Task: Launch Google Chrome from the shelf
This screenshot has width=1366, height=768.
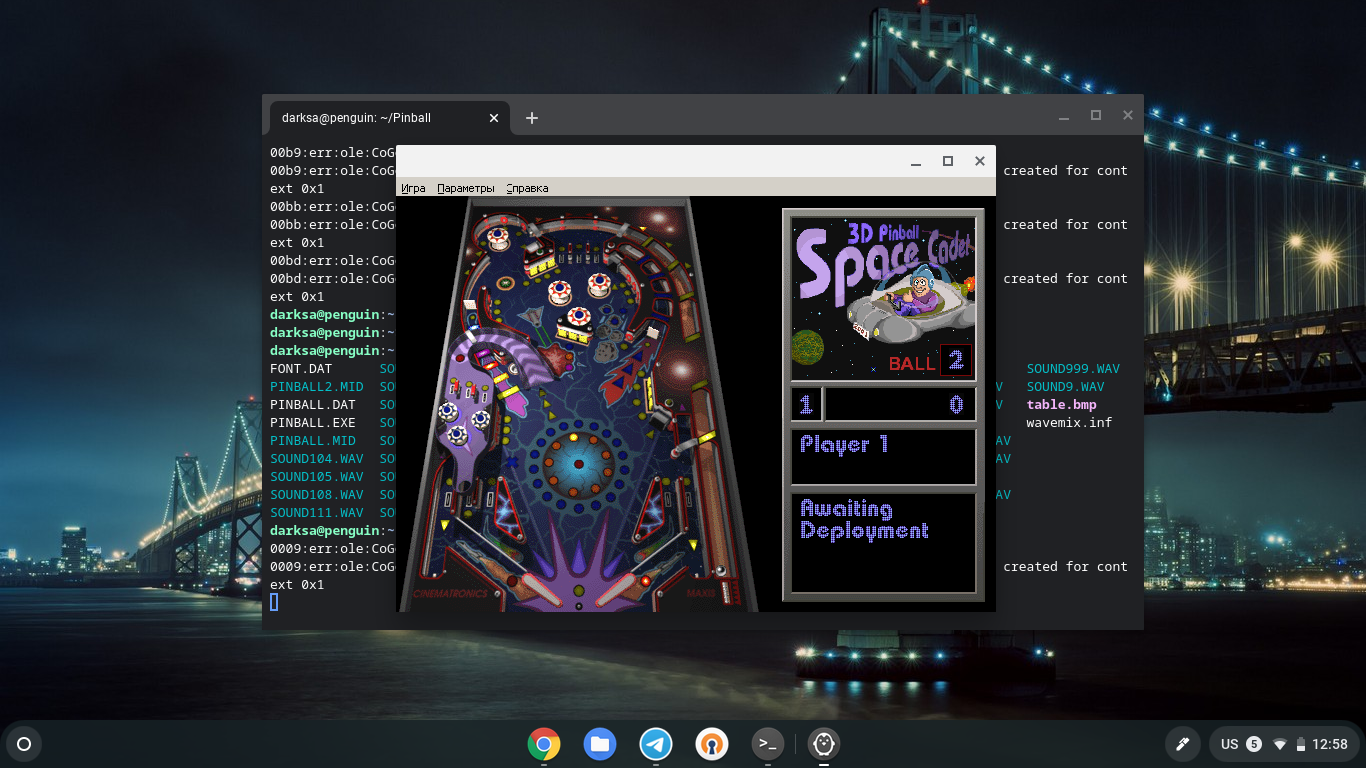Action: pyautogui.click(x=544, y=744)
